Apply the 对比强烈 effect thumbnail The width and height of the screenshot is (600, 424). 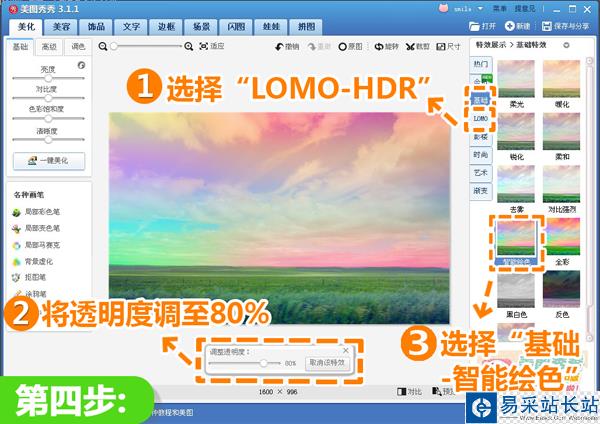click(x=561, y=184)
